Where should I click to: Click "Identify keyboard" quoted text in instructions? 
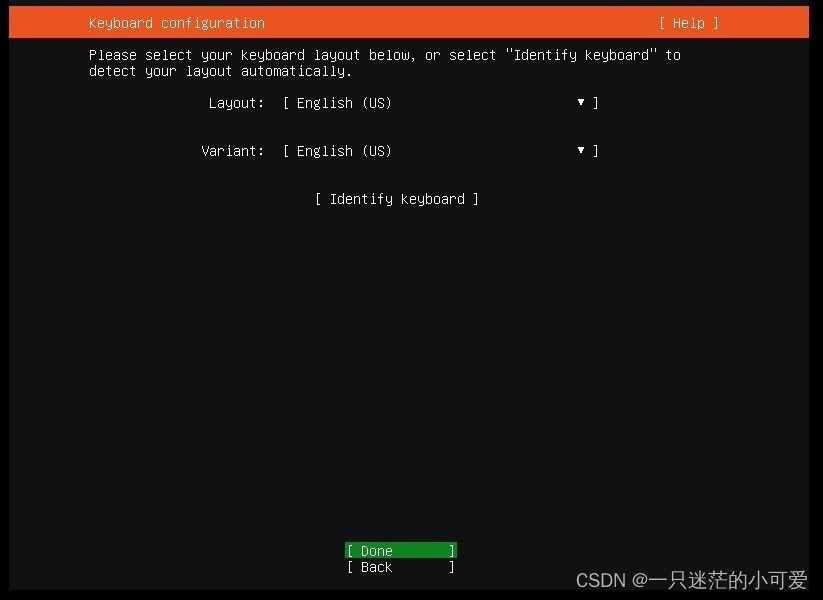coord(581,55)
